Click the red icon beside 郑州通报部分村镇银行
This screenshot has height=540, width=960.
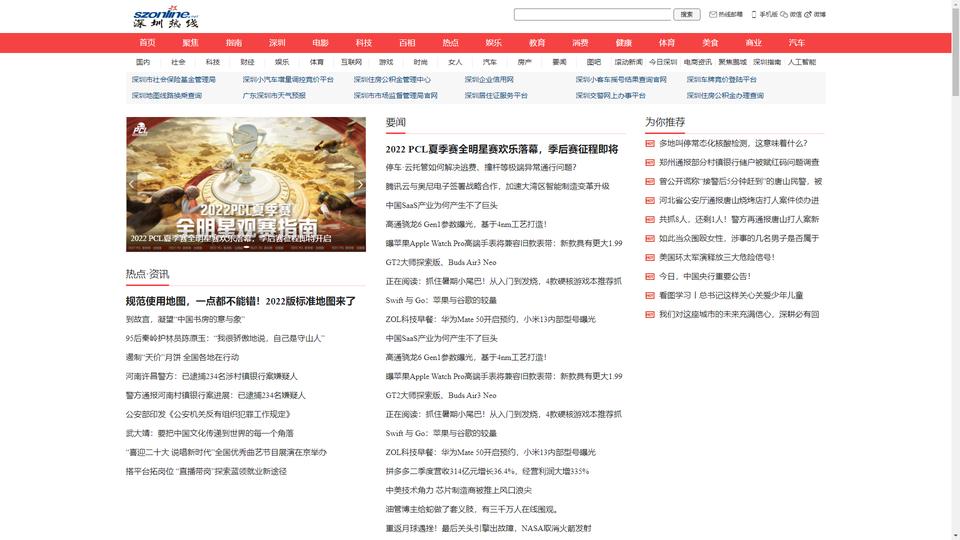[x=650, y=162]
